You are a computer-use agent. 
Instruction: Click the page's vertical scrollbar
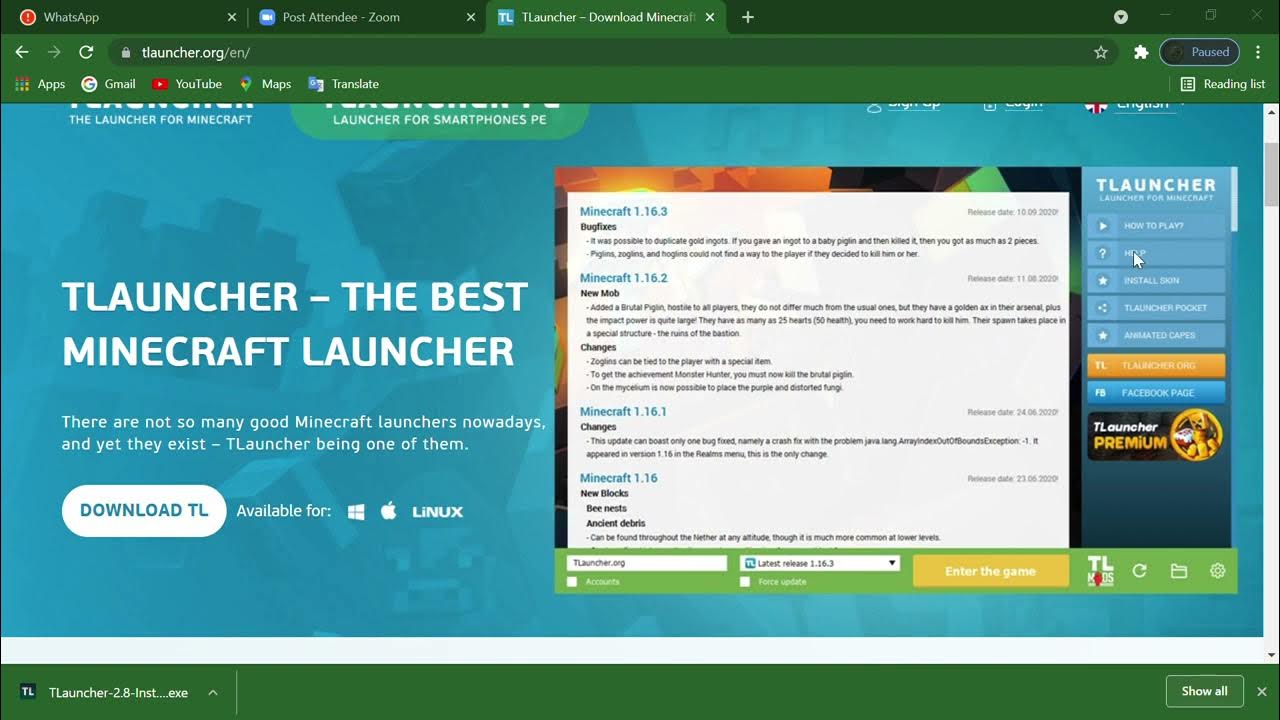[1271, 175]
